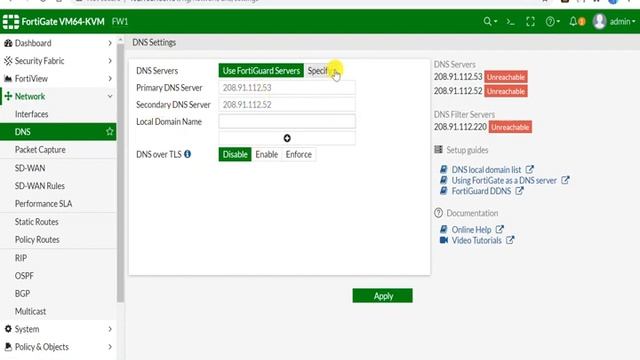Toggle the fullscreen icon

530,22
